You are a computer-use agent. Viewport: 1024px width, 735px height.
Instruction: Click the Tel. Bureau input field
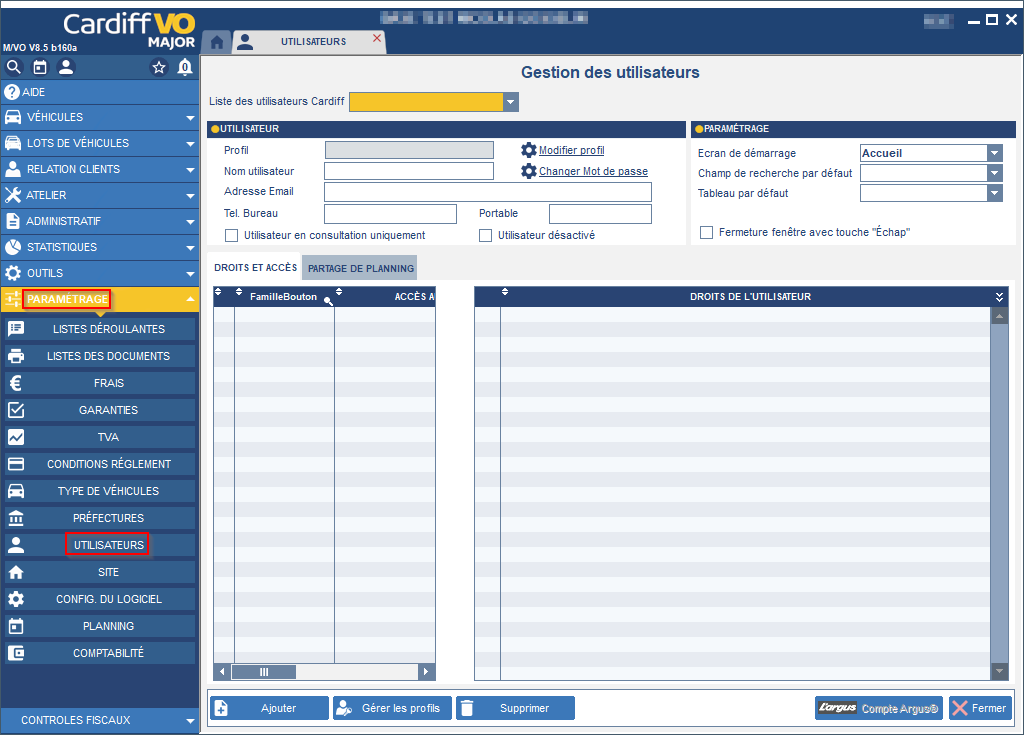[x=391, y=214]
